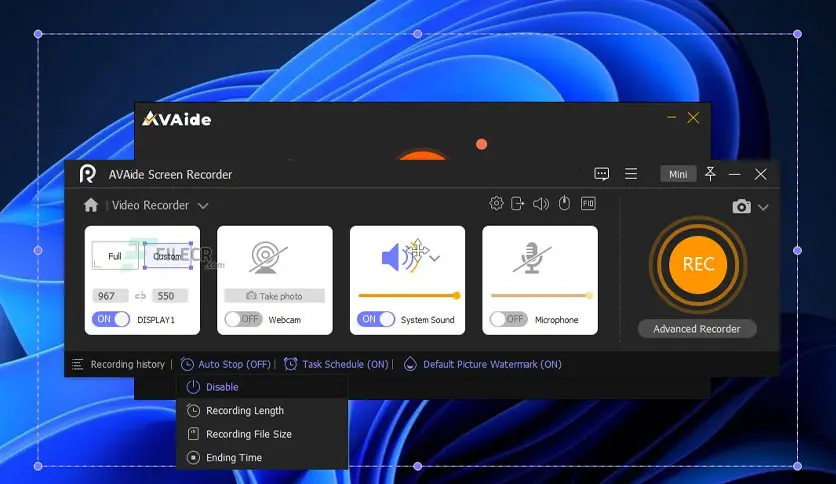Open Default Picture Watermark (ON) settings
The height and width of the screenshot is (484, 836).
[492, 365]
